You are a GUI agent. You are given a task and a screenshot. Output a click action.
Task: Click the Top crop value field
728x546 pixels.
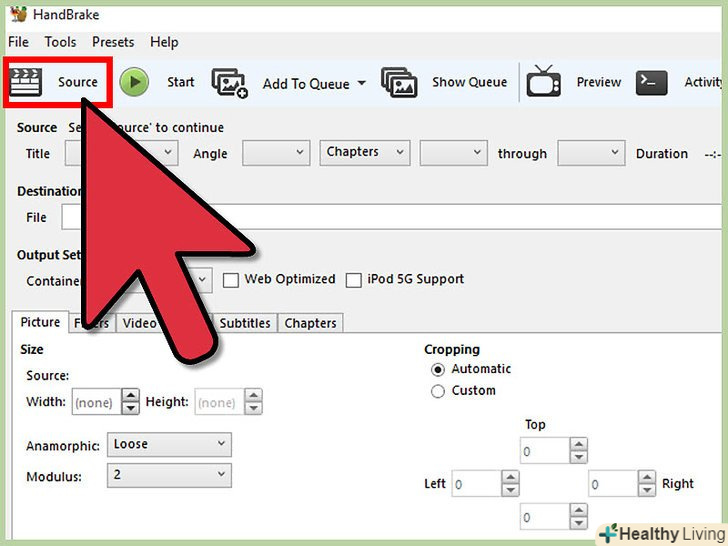tap(545, 450)
